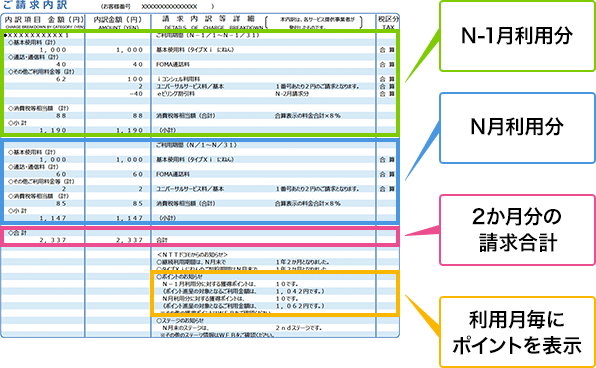Click the -40 discount amount
This screenshot has height=368, width=596.
135,94
